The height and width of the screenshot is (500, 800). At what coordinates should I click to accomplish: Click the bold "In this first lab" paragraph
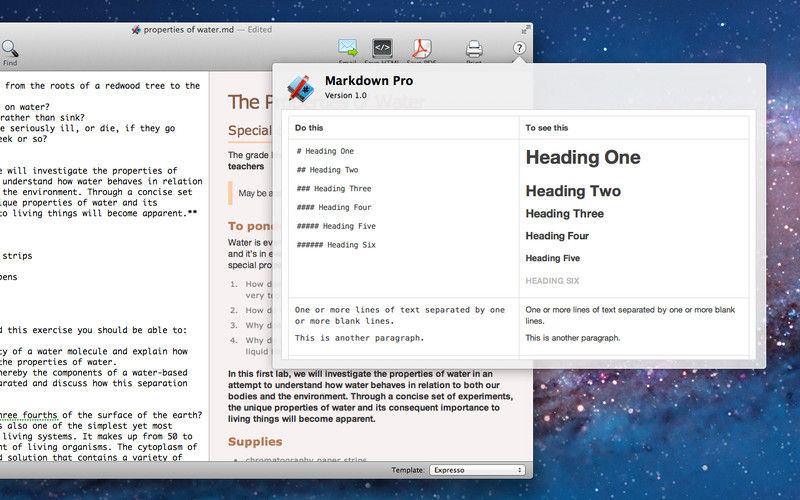pyautogui.click(x=370, y=396)
